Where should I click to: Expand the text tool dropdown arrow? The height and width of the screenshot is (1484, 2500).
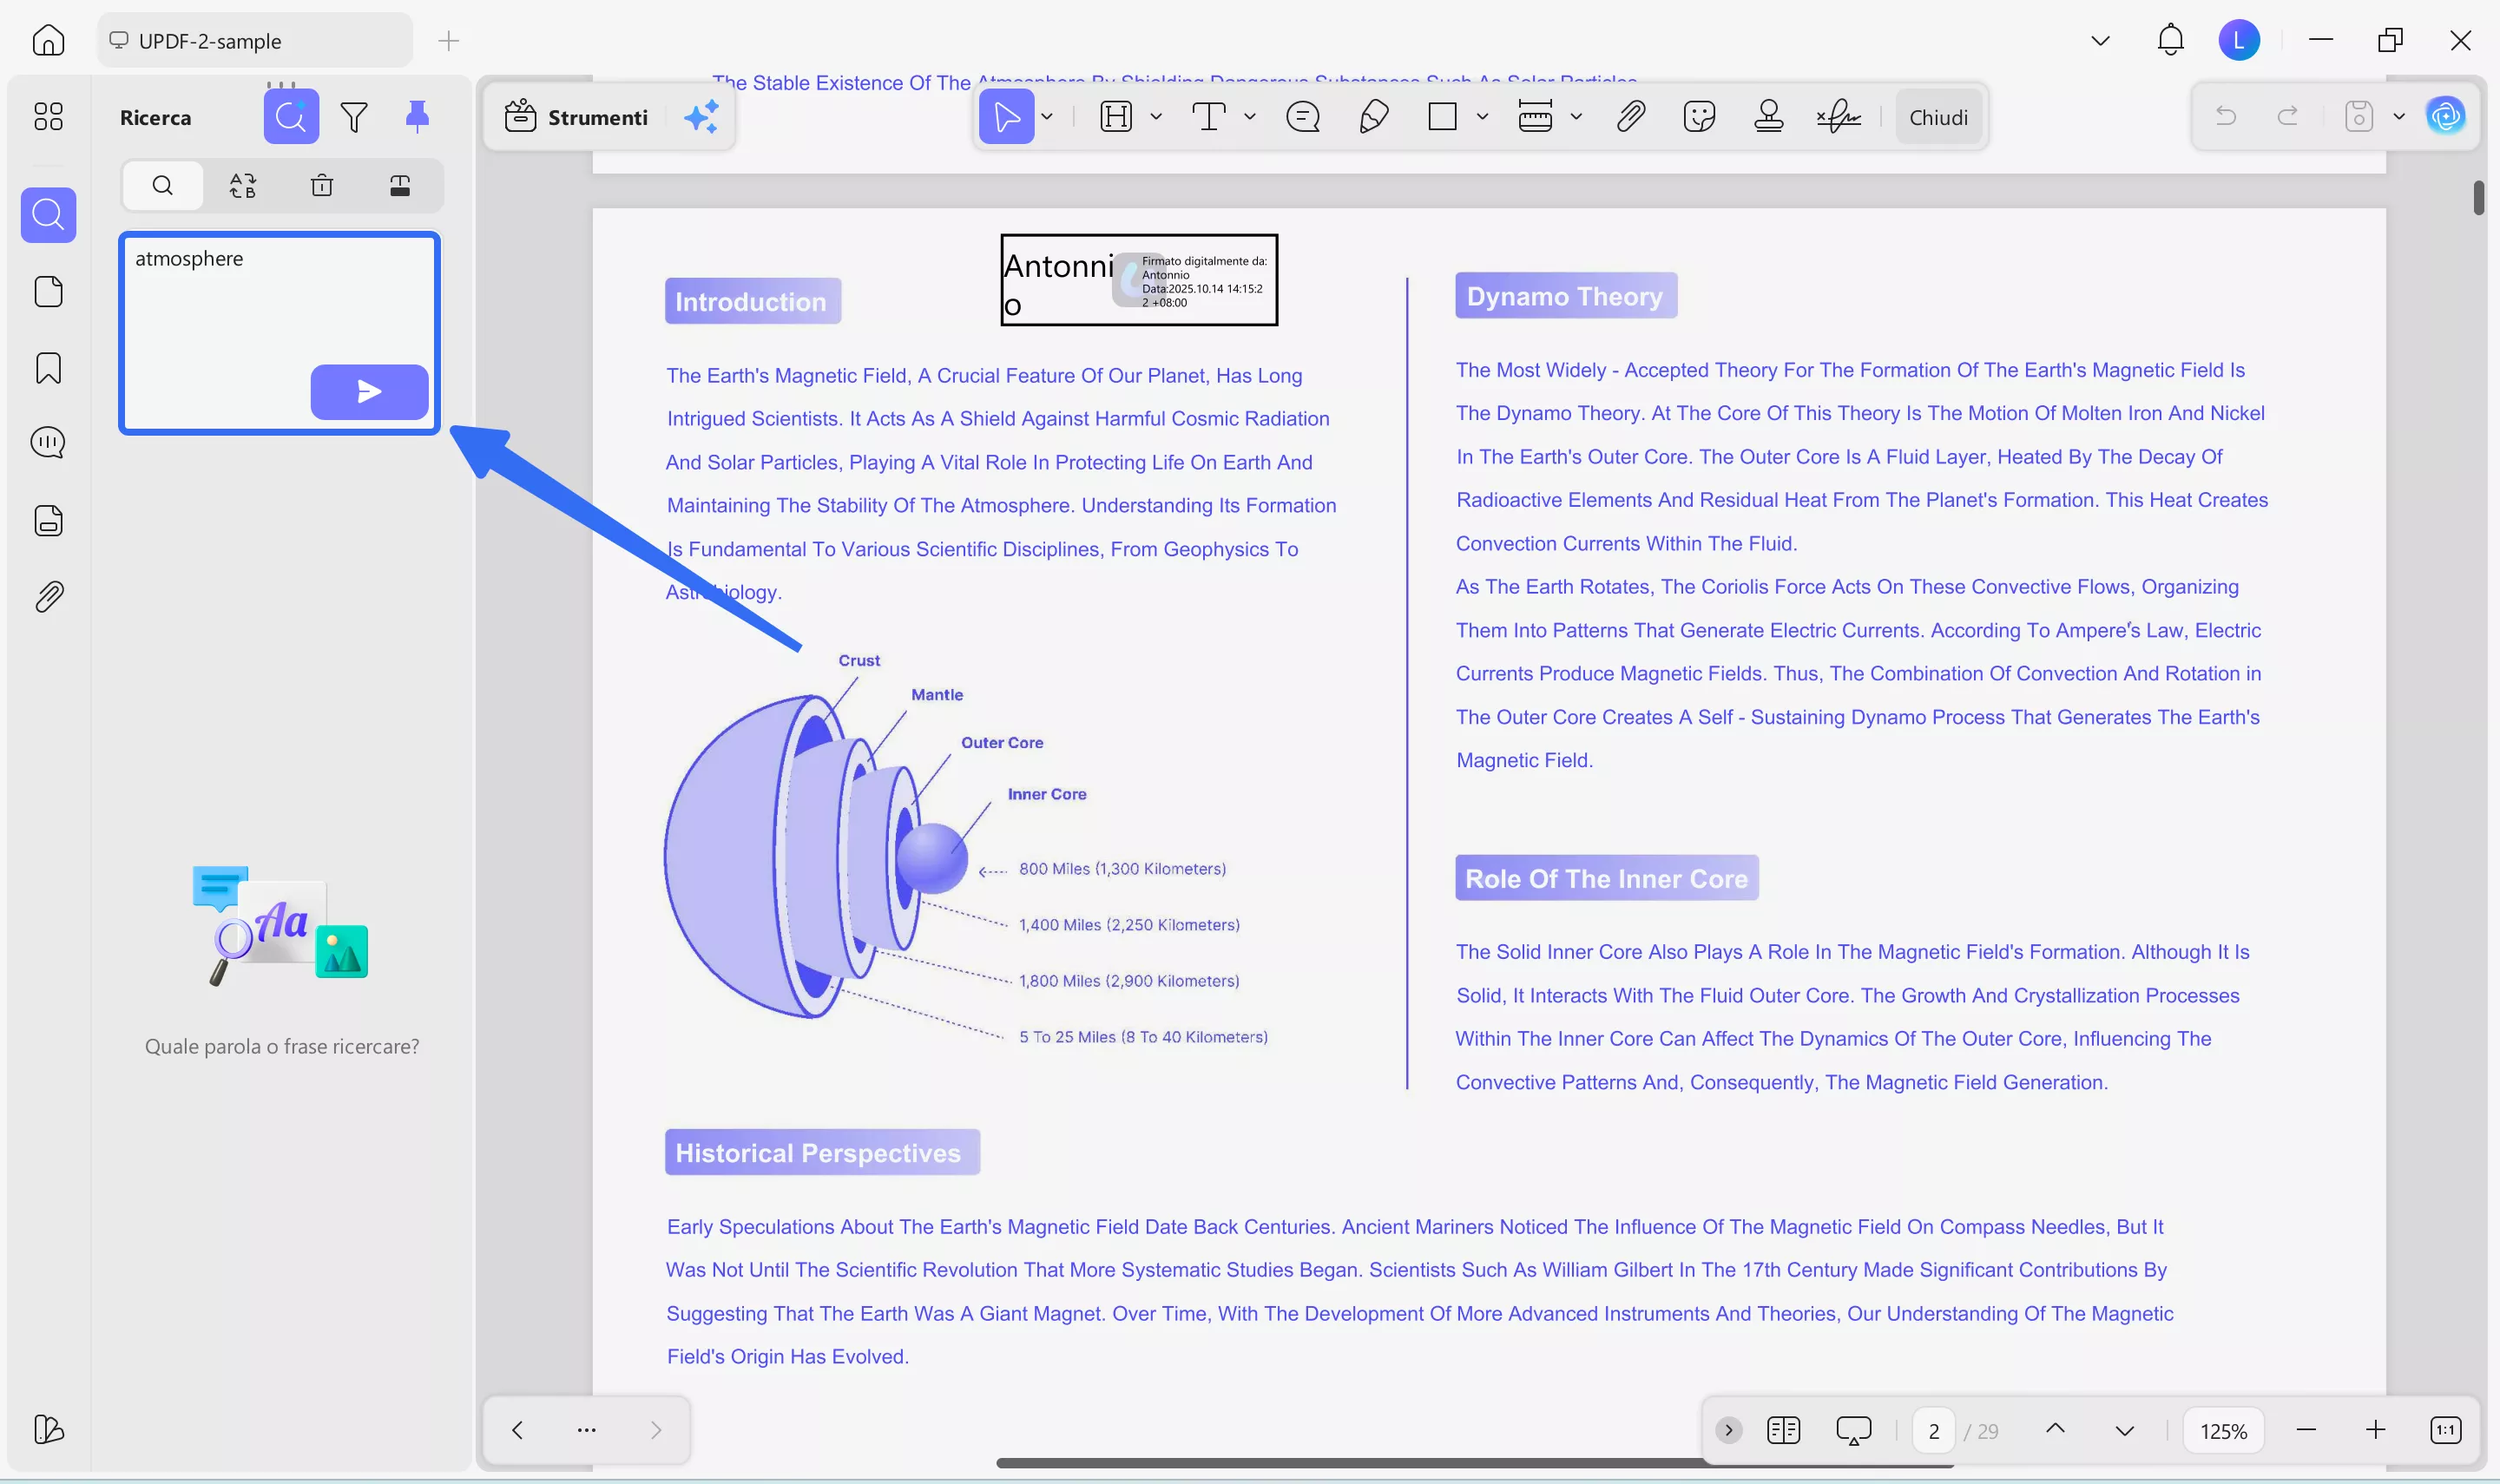pos(1250,117)
